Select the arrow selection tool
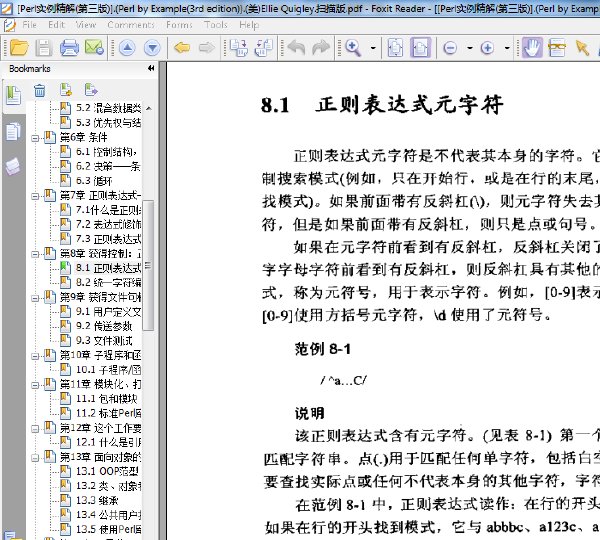The height and width of the screenshot is (540, 600). tap(582, 48)
